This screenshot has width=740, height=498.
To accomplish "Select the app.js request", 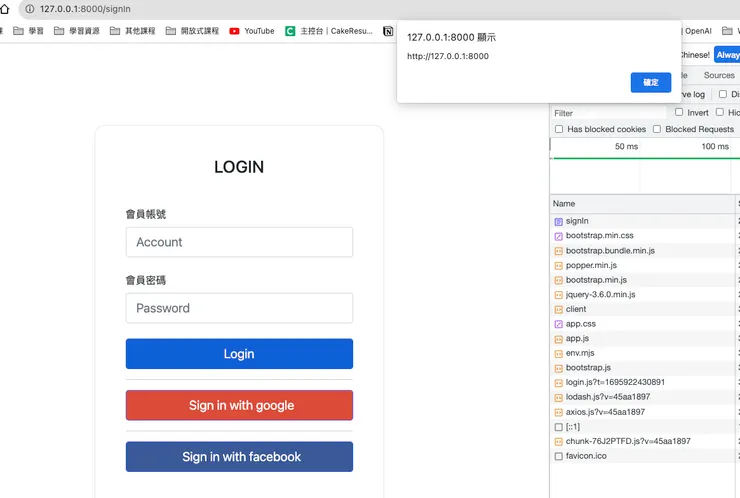I will coord(642,338).
